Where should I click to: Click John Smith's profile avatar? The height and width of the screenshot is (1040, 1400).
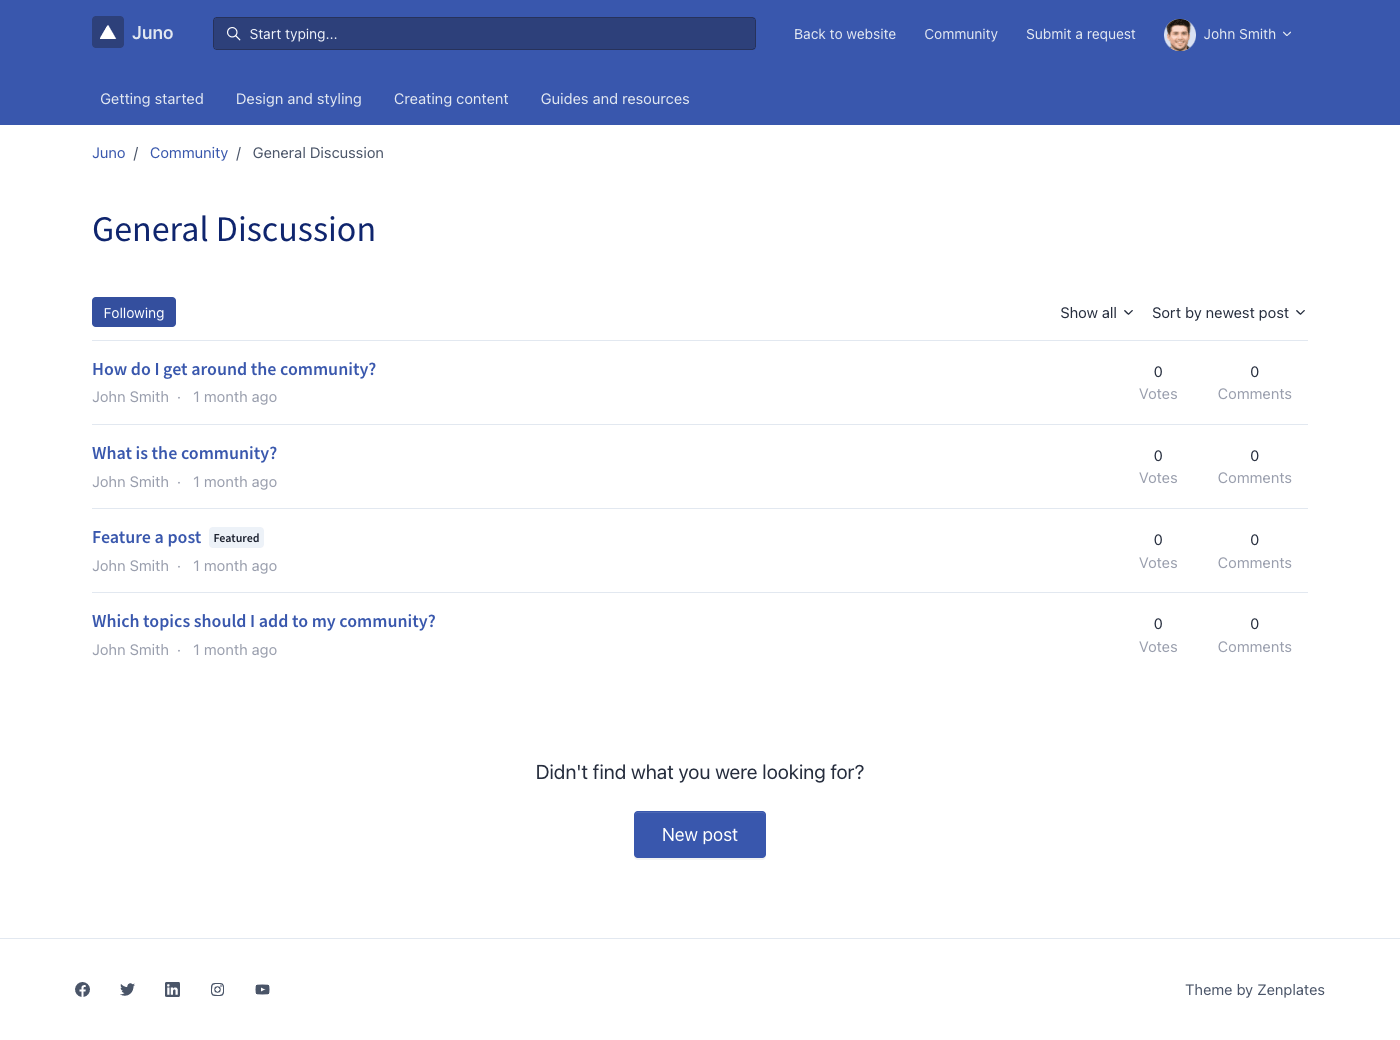coord(1180,34)
